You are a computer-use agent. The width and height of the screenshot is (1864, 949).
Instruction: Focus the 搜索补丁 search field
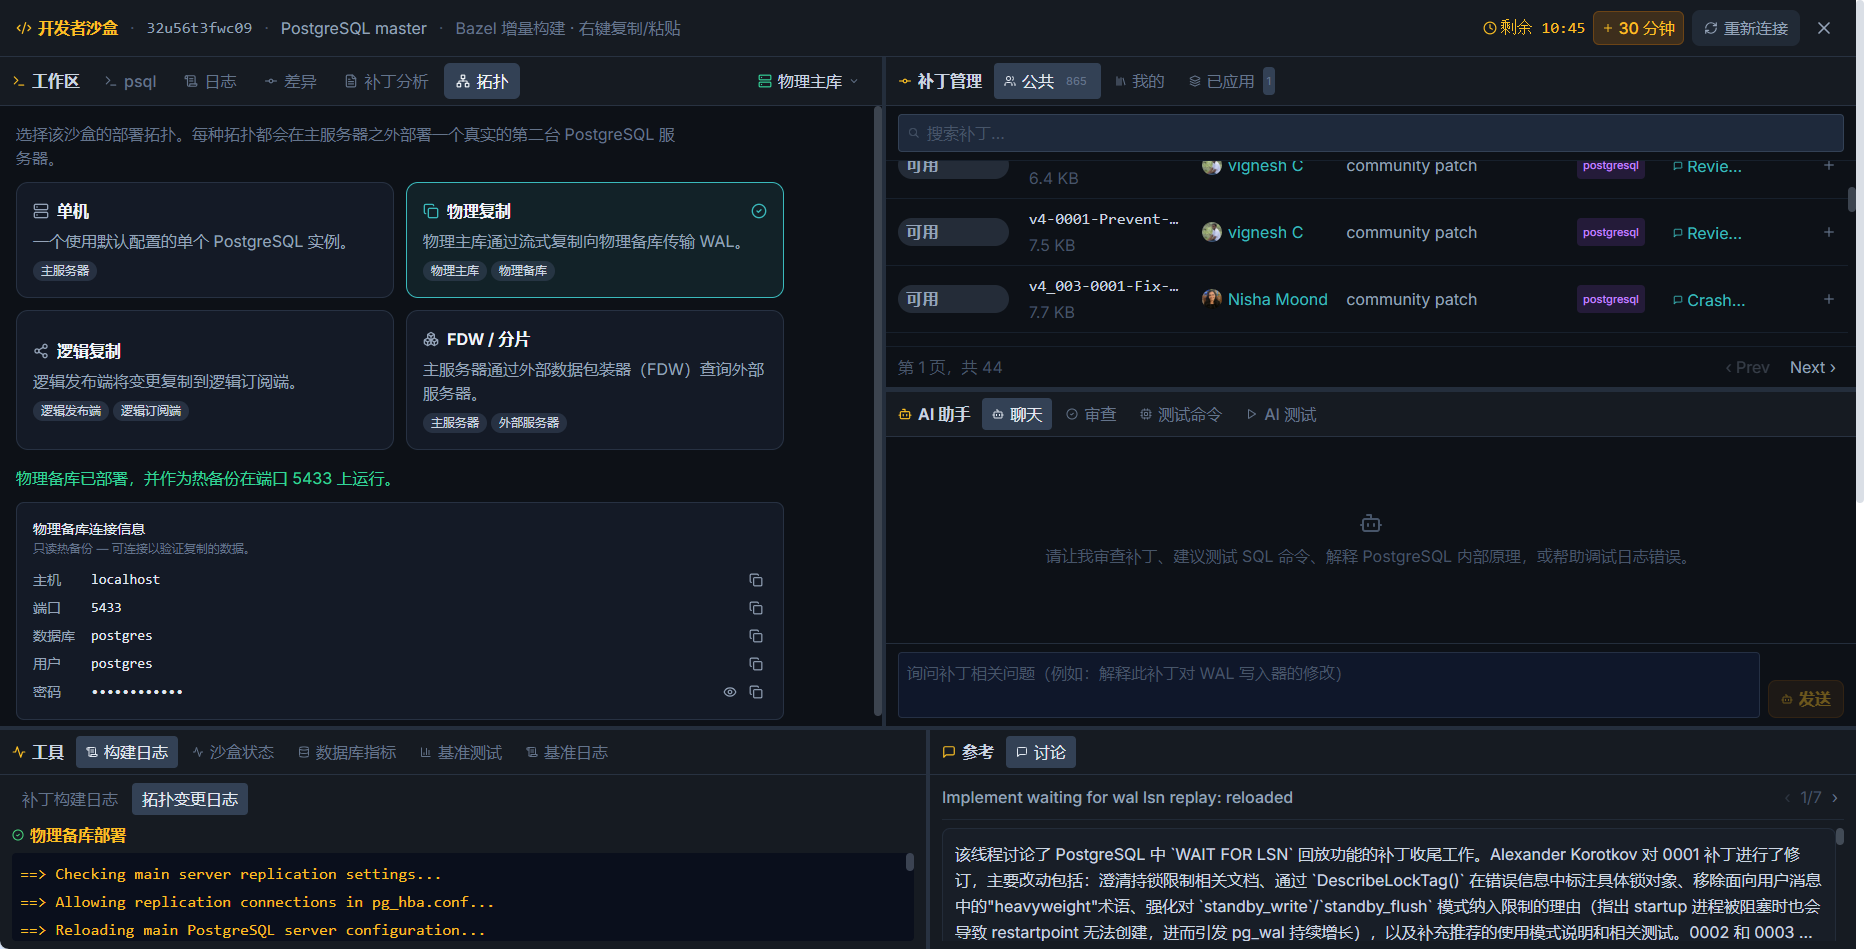[x=1370, y=133]
